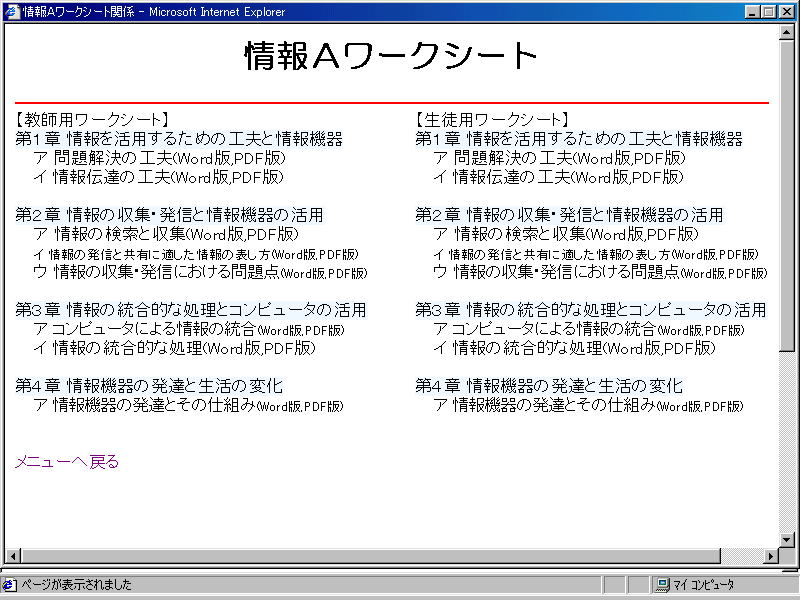
Task: Click 第4章 heading in 生徒用ワークシート column
Action: click(x=549, y=386)
